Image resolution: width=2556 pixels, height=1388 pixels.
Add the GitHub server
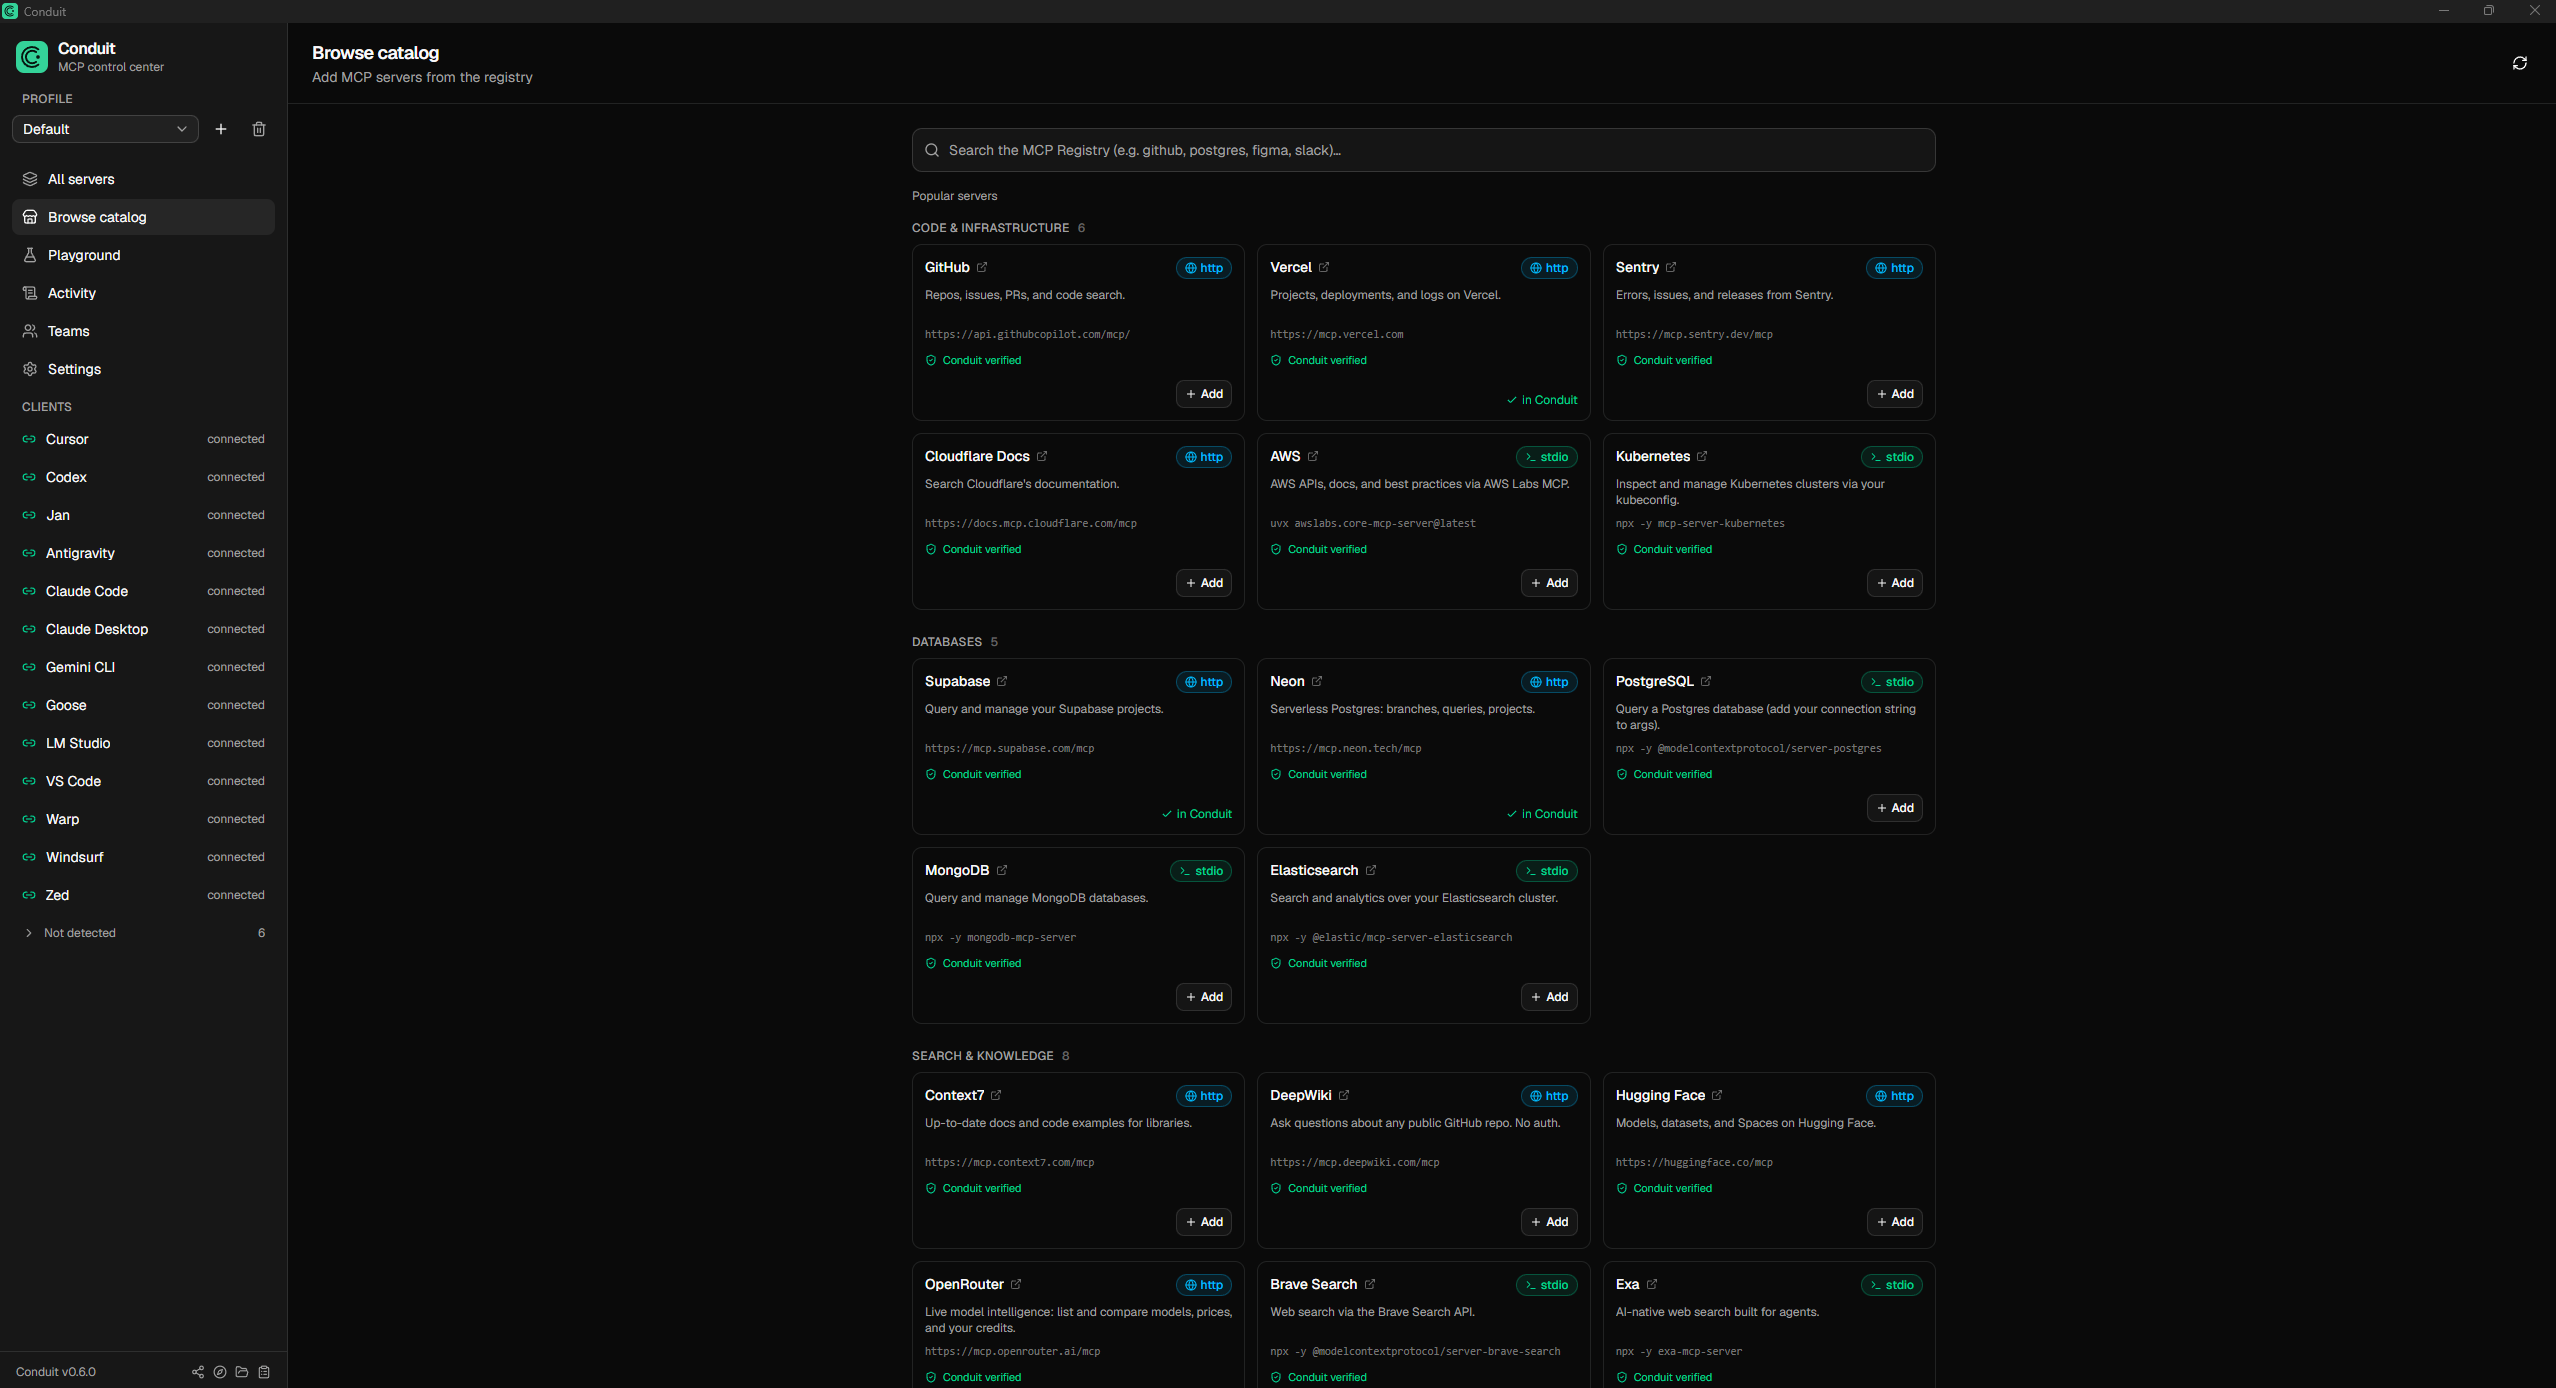[1204, 394]
